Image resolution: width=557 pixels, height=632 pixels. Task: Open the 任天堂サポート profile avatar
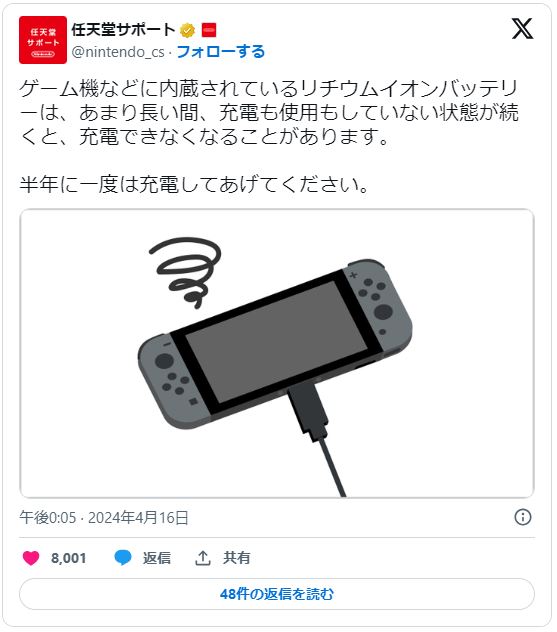(43, 40)
